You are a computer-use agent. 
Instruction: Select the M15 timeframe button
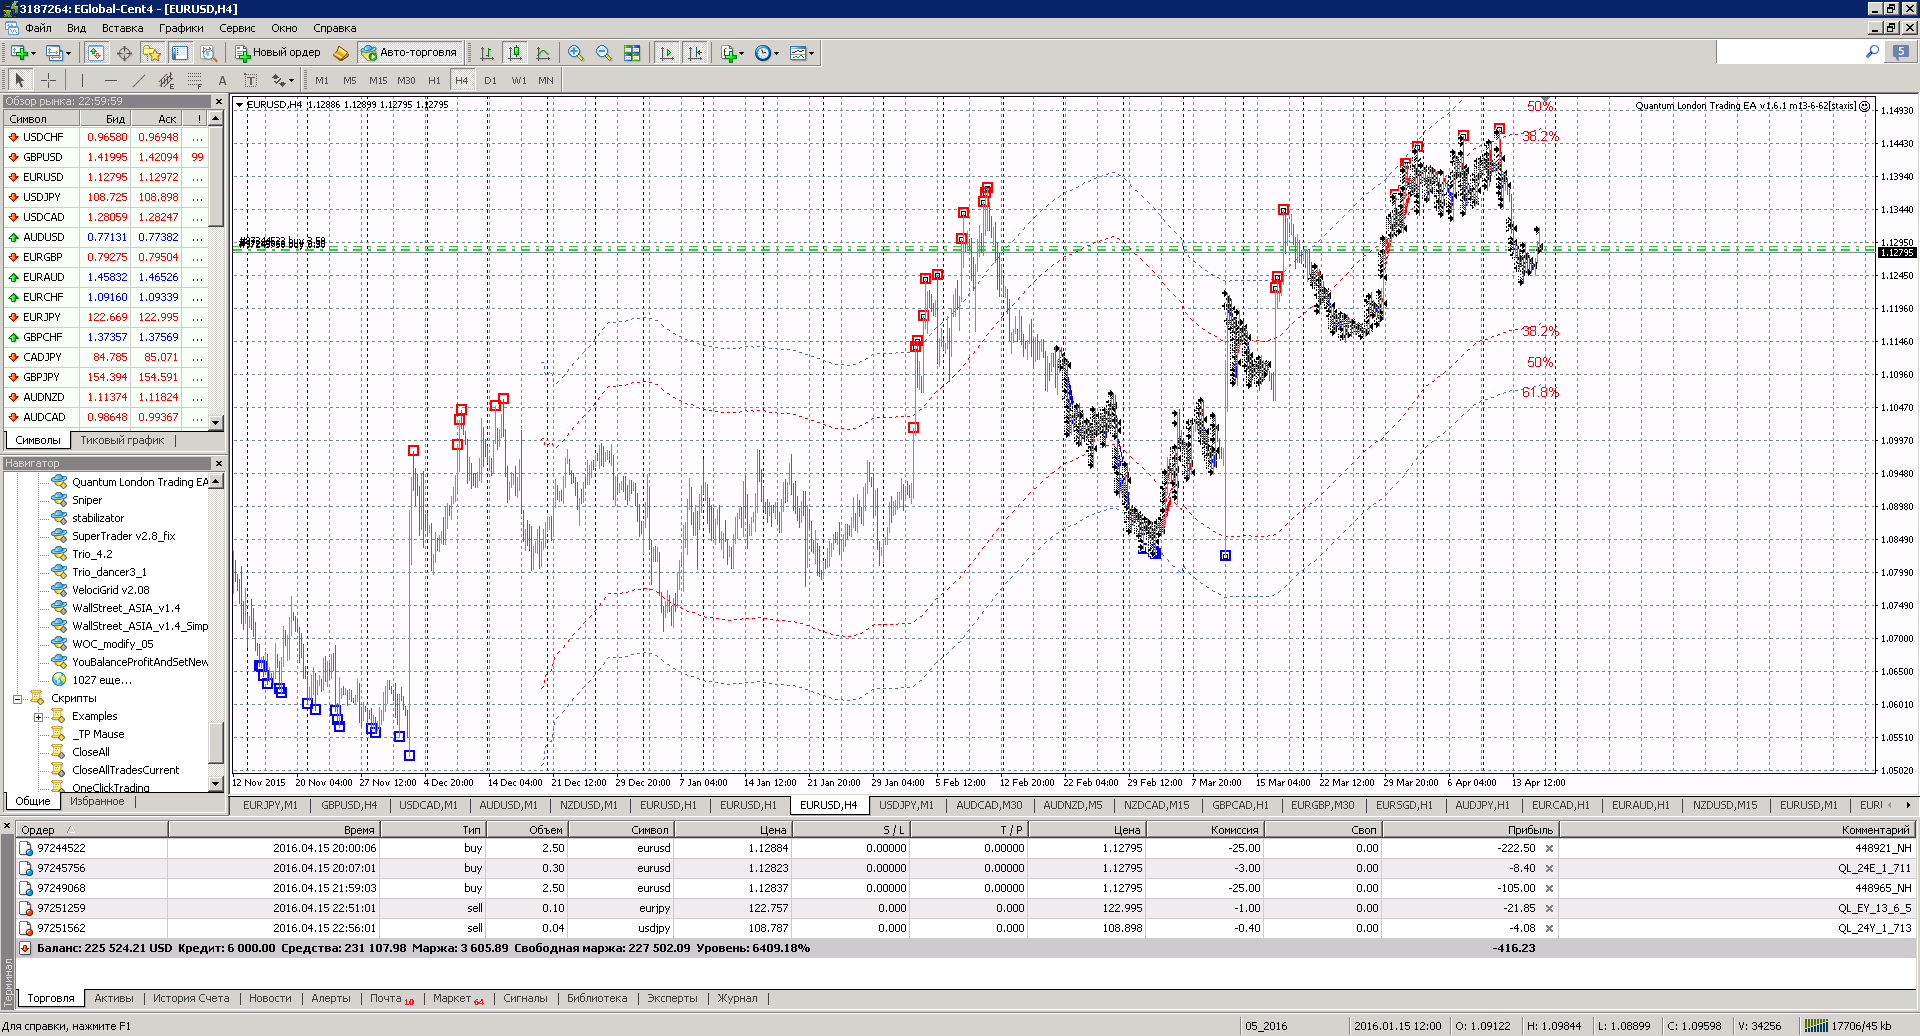point(378,80)
